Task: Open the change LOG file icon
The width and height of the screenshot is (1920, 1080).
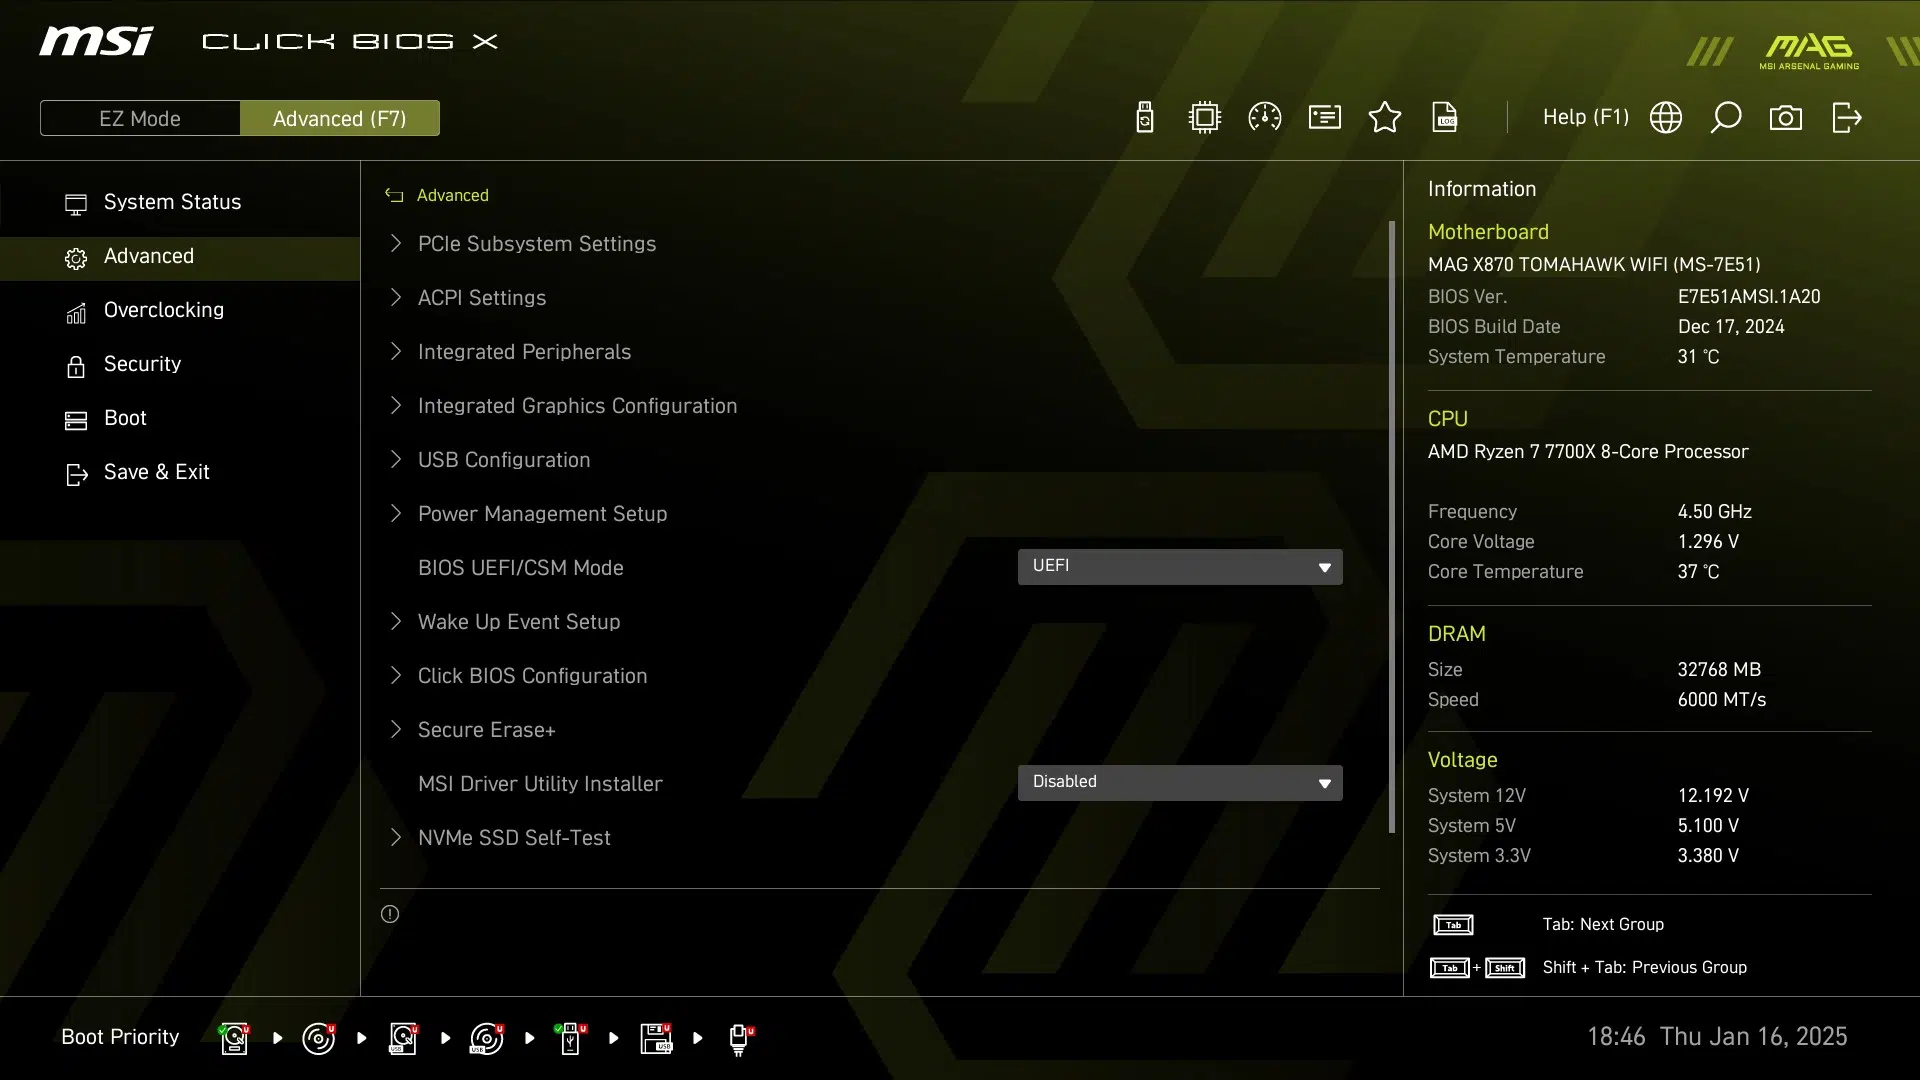Action: click(x=1445, y=117)
